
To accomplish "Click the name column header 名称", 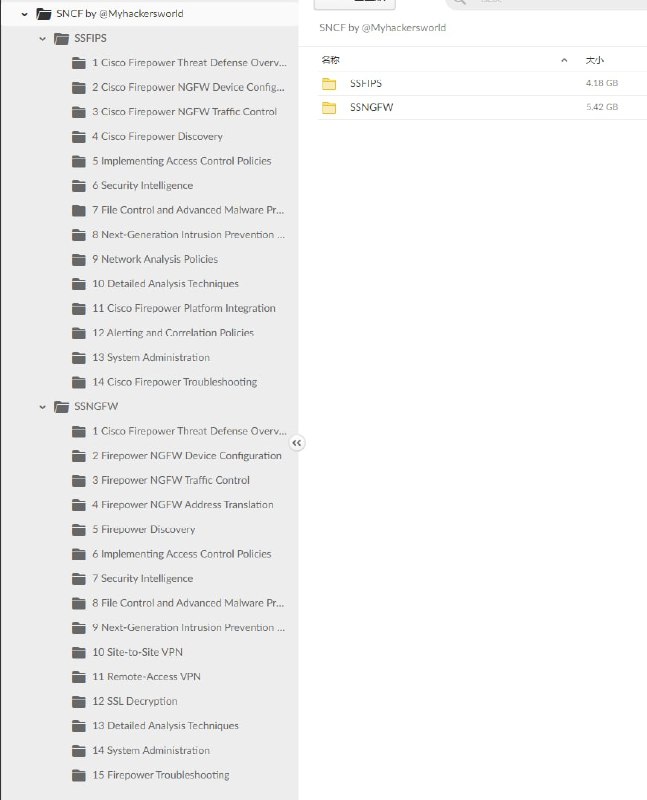I will [330, 60].
